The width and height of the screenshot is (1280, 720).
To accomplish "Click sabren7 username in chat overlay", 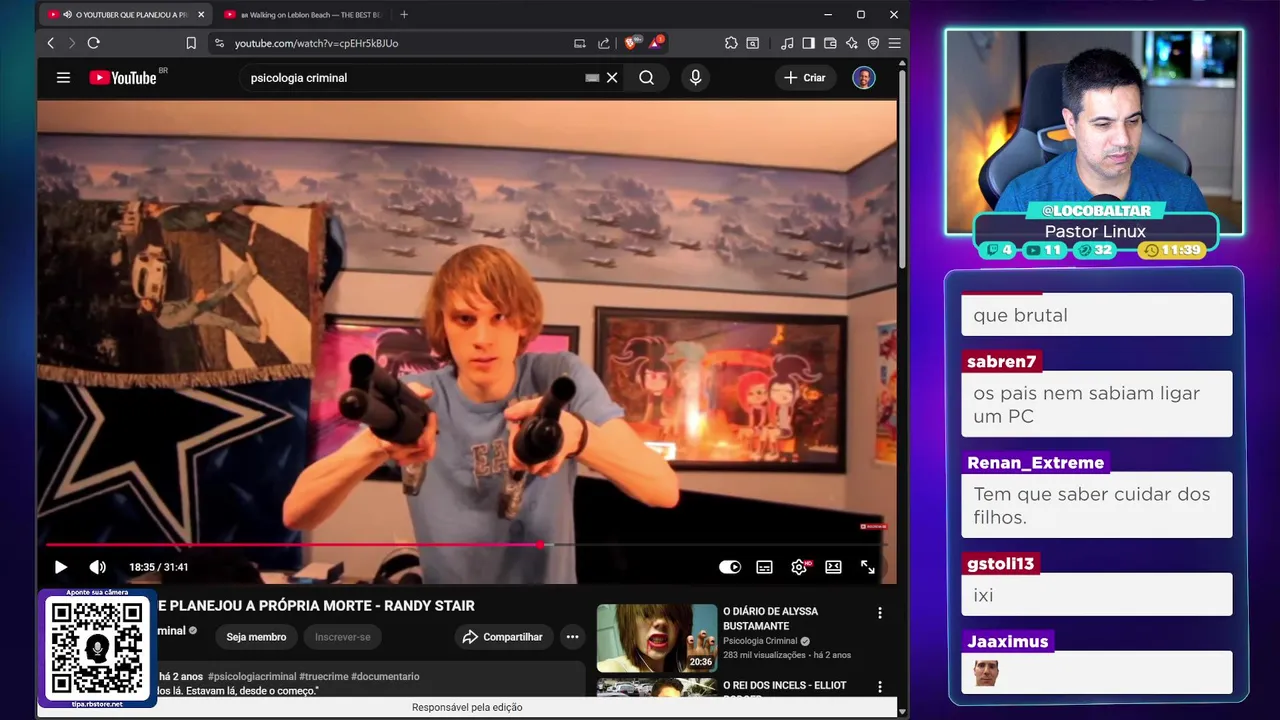I will pos(1001,361).
